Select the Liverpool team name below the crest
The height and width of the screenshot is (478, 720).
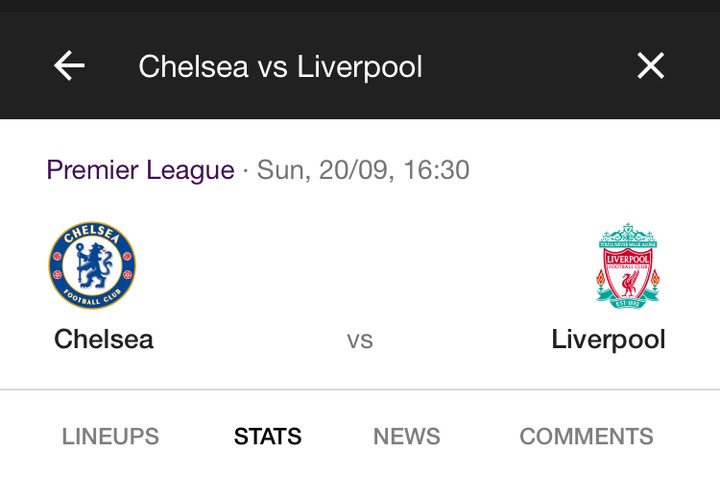click(608, 339)
